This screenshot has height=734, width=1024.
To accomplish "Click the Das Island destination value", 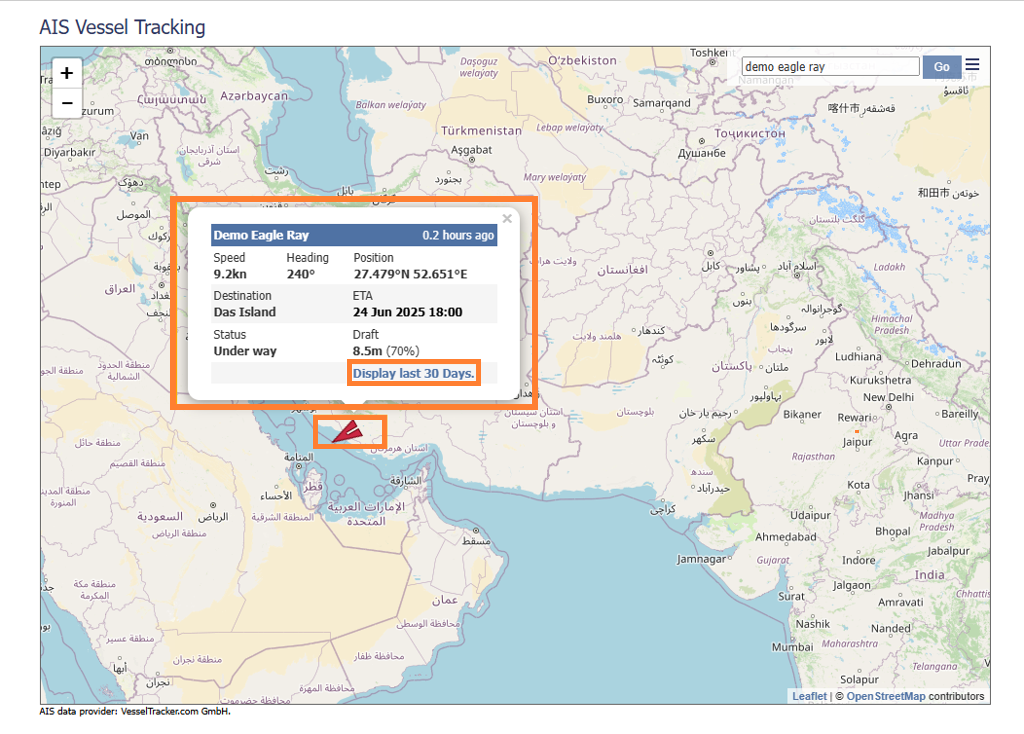I will [245, 312].
